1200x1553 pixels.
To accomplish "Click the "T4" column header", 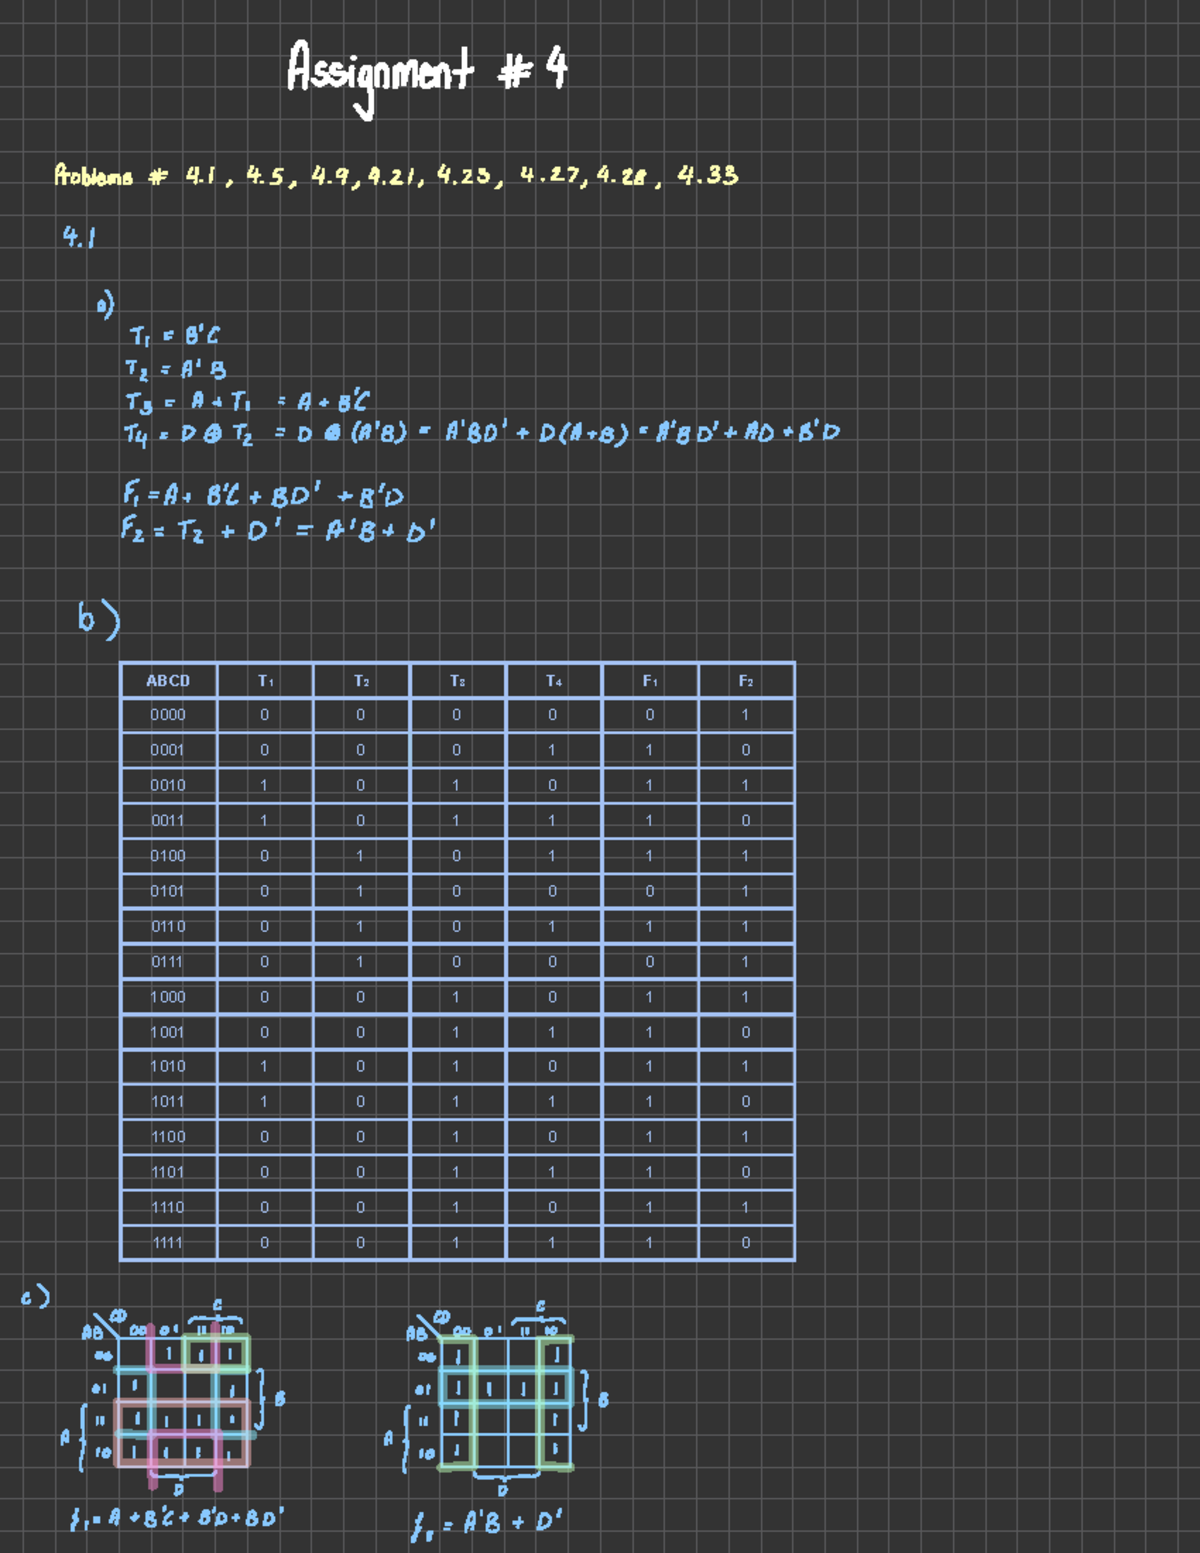I will tap(553, 680).
